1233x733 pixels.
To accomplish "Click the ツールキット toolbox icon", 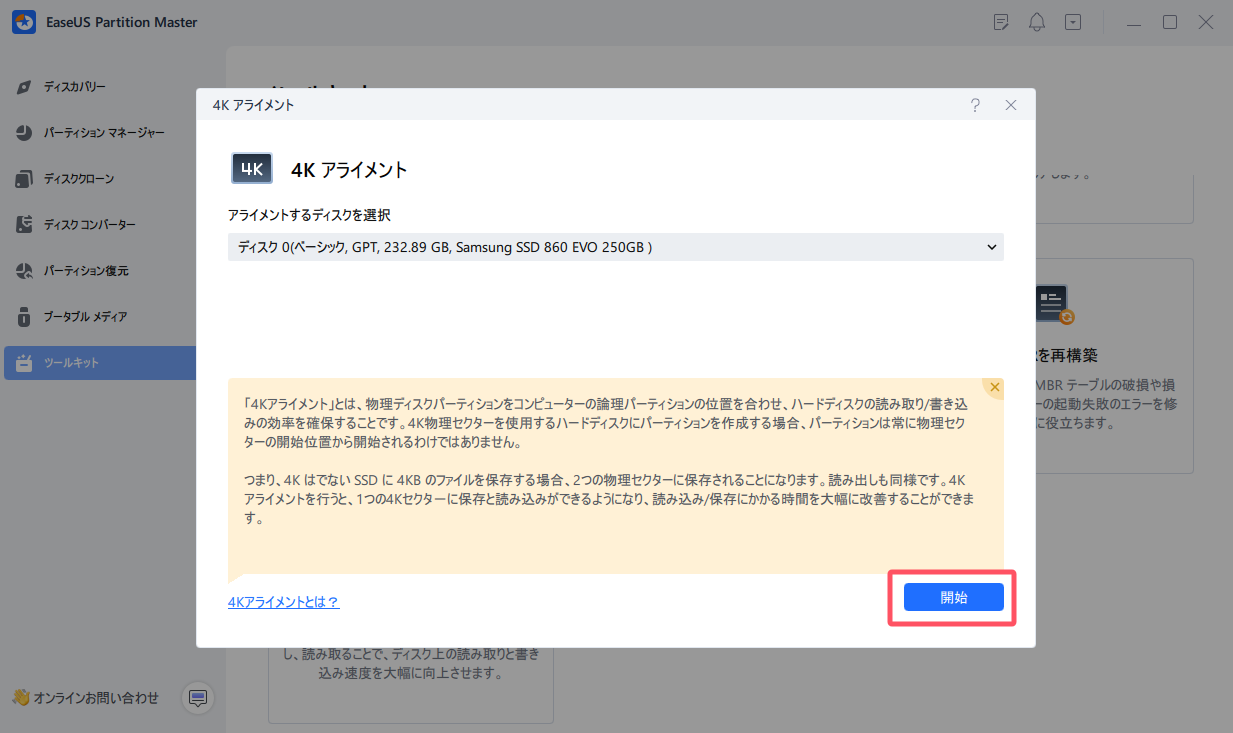I will pos(25,363).
